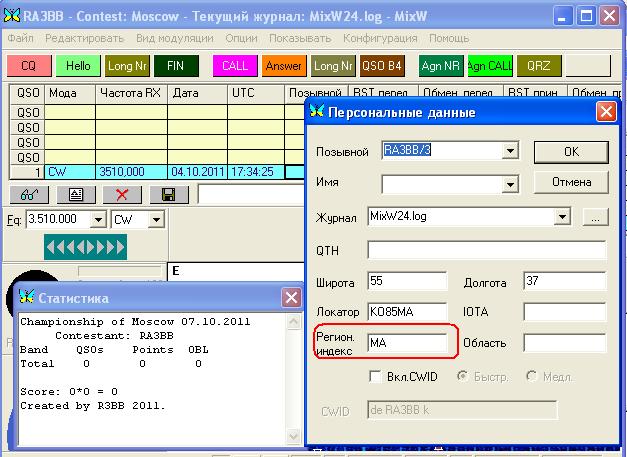This screenshot has width=627, height=457.
Task: Open the Журнал log file dropdown
Action: (x=565, y=216)
